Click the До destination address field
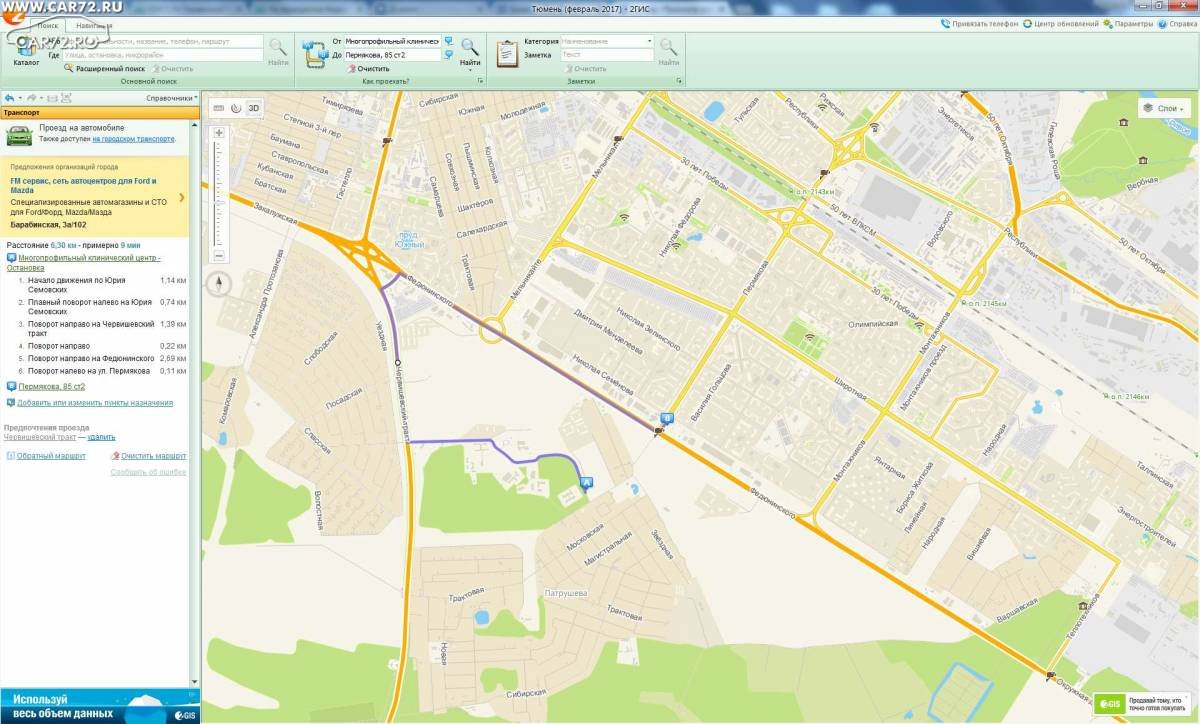The image size is (1200, 724). [391, 55]
